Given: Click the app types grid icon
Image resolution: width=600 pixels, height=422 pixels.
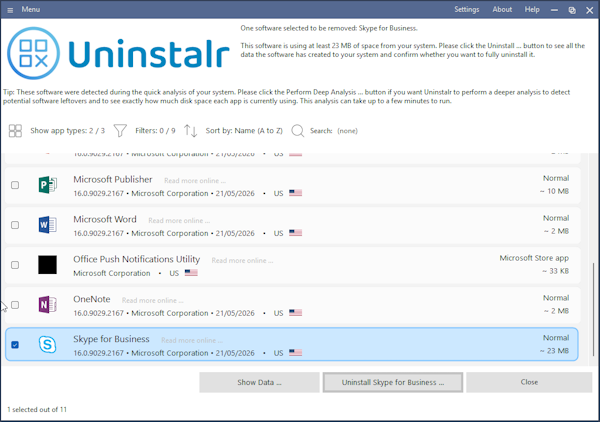Looking at the screenshot, I should coord(15,131).
